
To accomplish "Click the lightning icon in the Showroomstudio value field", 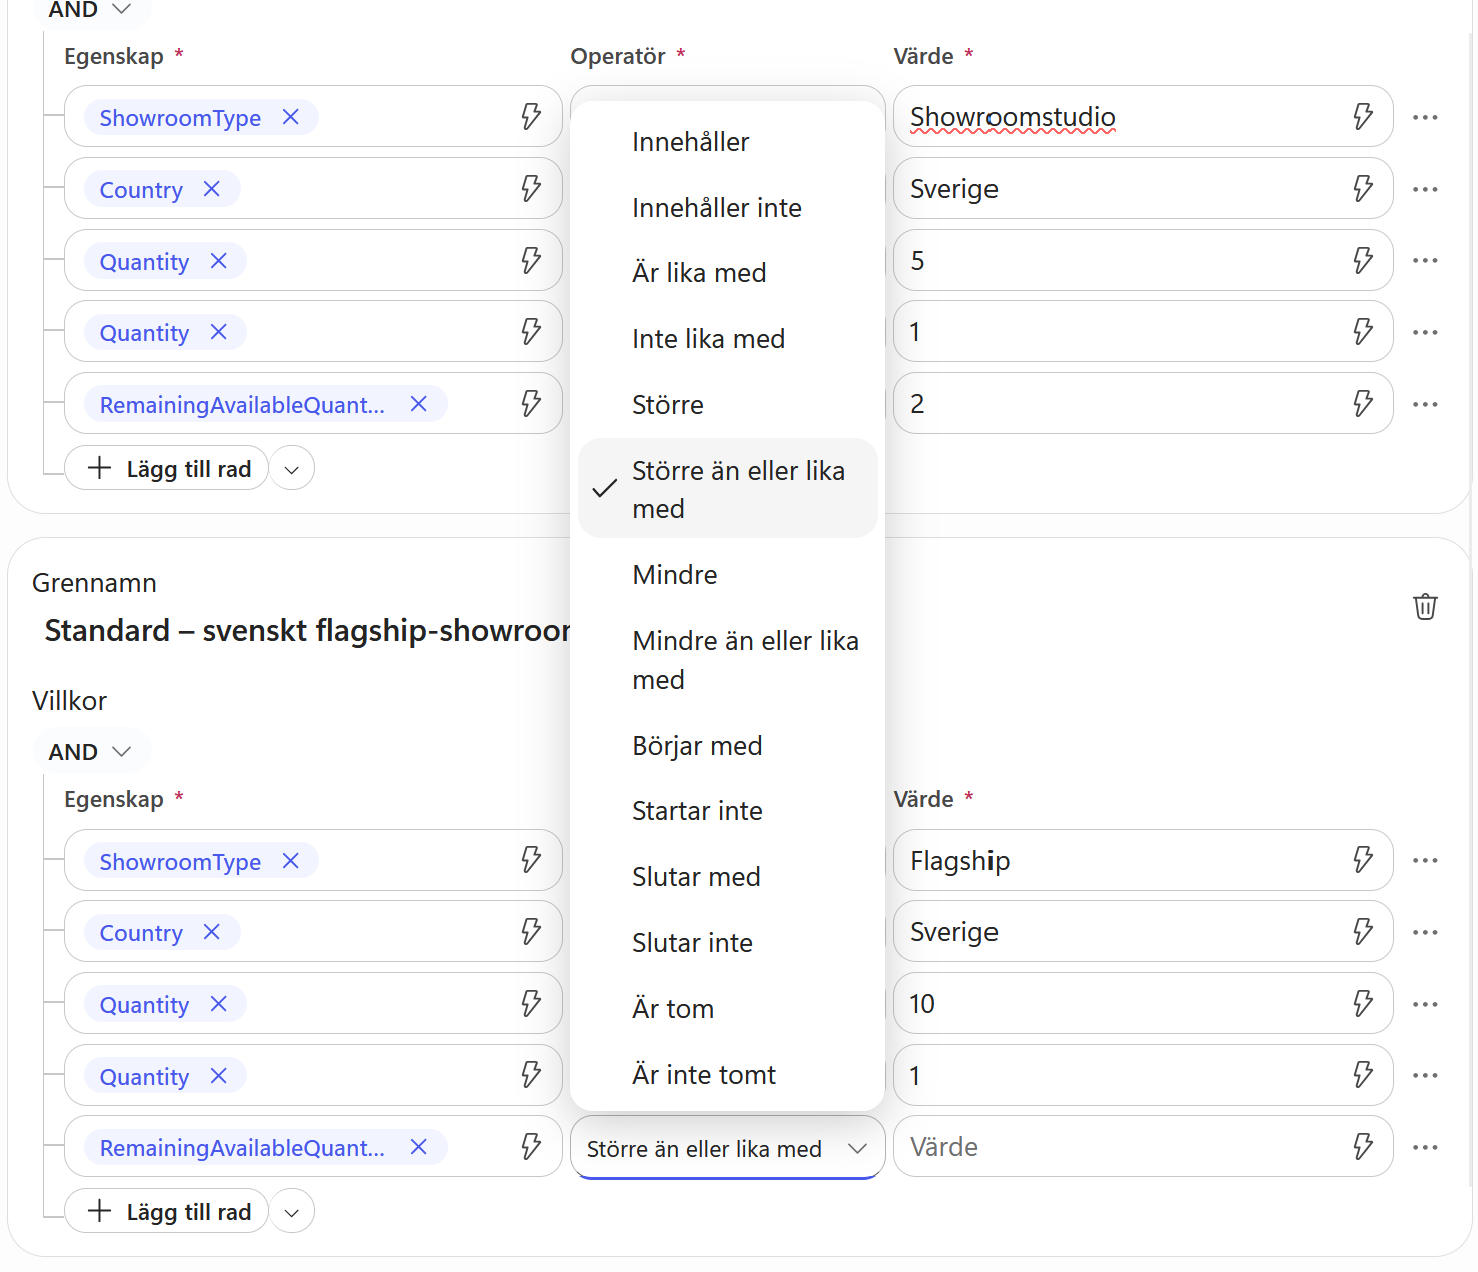I will coord(1363,116).
